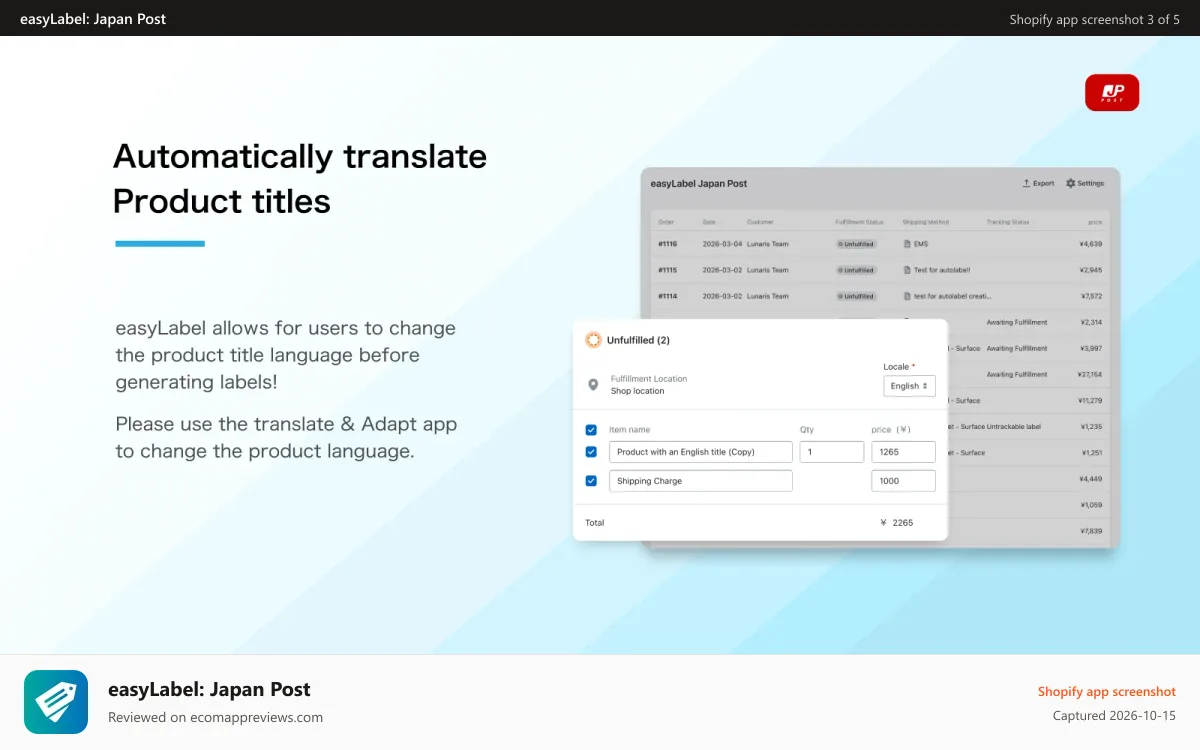
Task: Click the 'easyLabel: Japan Post' footer title
Action: pyautogui.click(x=209, y=689)
